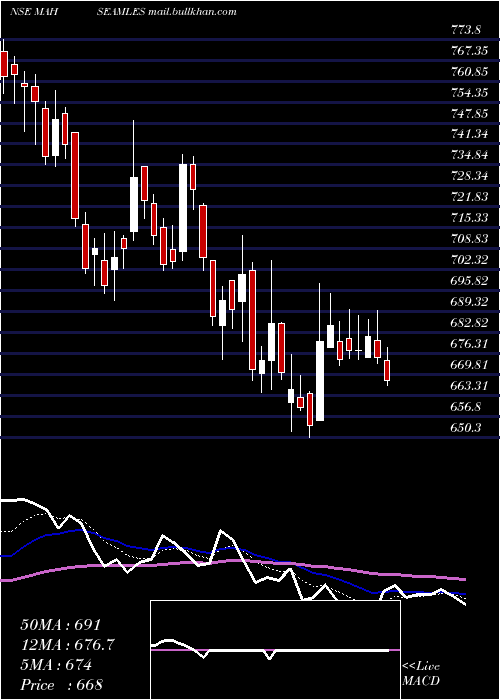Click the 767.35 price axis label

[x=469, y=51]
